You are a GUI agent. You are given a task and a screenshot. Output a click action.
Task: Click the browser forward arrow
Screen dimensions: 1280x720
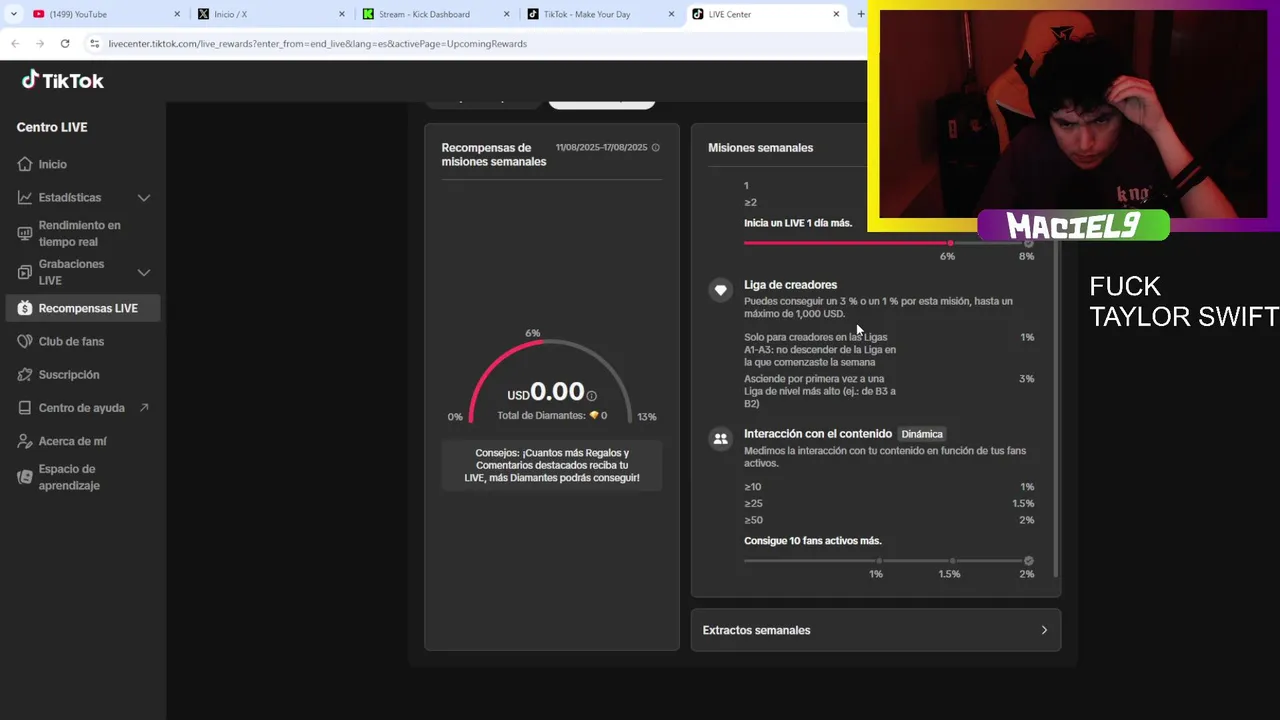(x=39, y=44)
